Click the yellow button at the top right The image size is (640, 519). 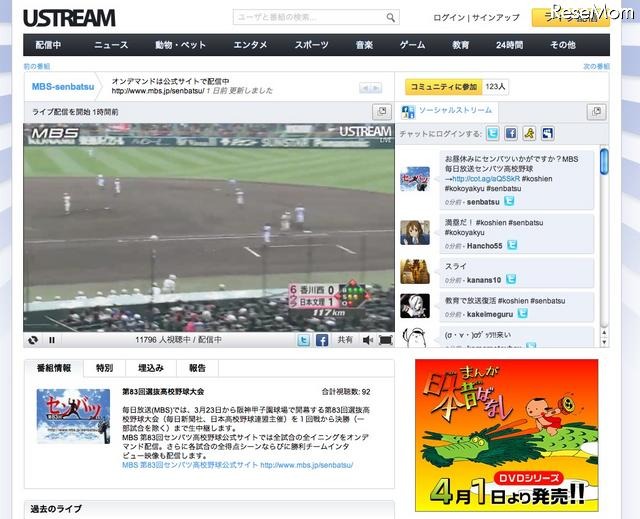tap(571, 18)
